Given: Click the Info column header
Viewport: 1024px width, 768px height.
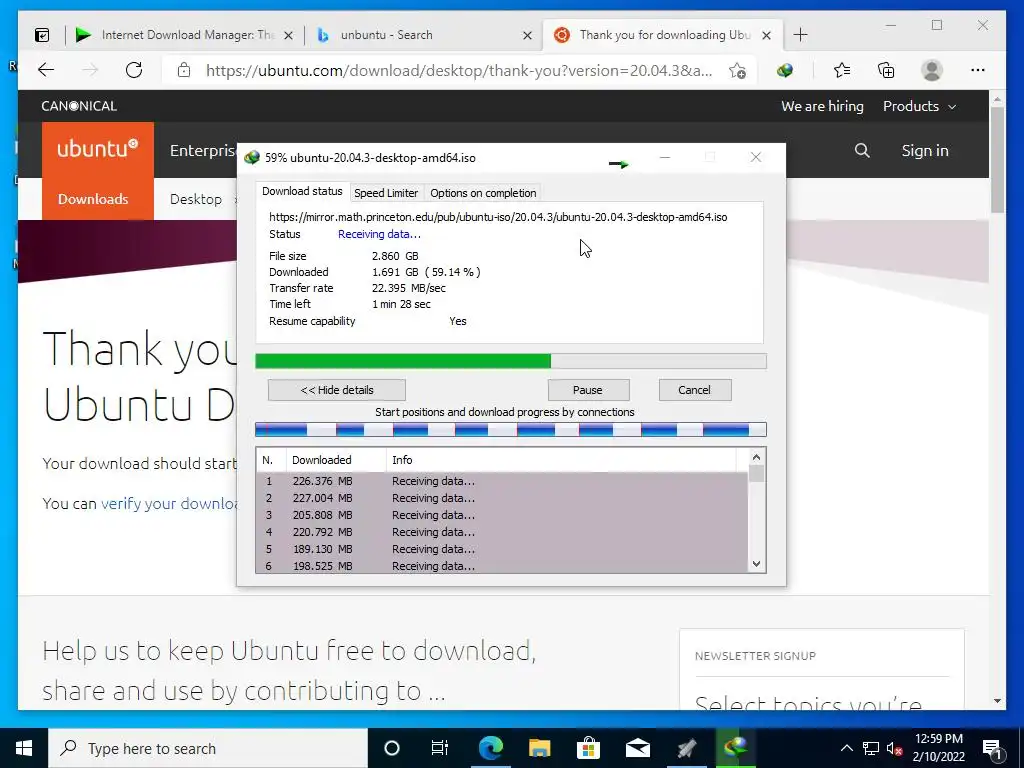Looking at the screenshot, I should pyautogui.click(x=562, y=460).
